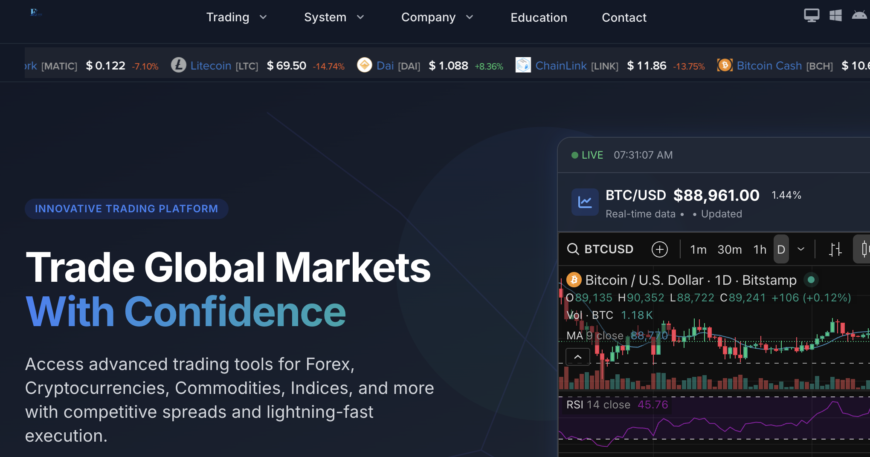Viewport: 870px width, 457px height.
Task: Click the Dai coin icon in ticker
Action: pyautogui.click(x=365, y=65)
